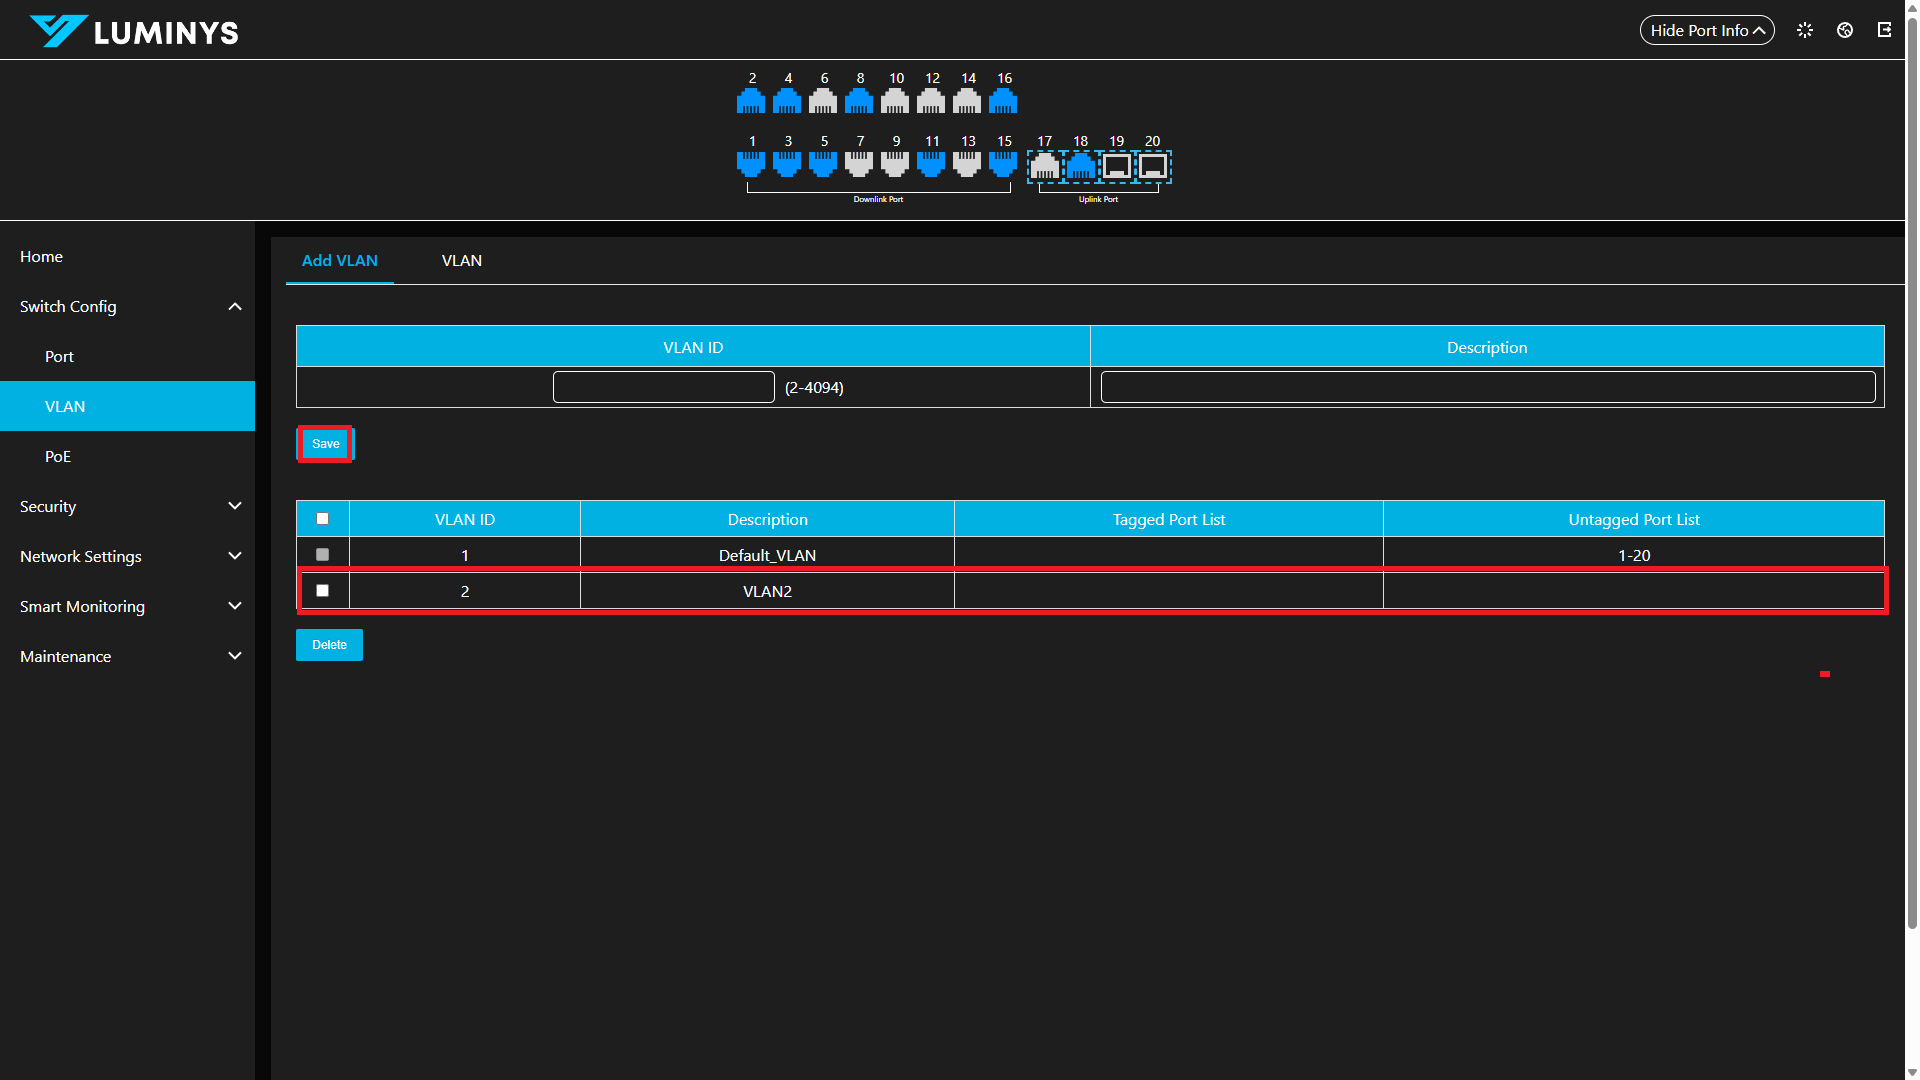1920x1080 pixels.
Task: Click the Delete button
Action: coord(329,645)
